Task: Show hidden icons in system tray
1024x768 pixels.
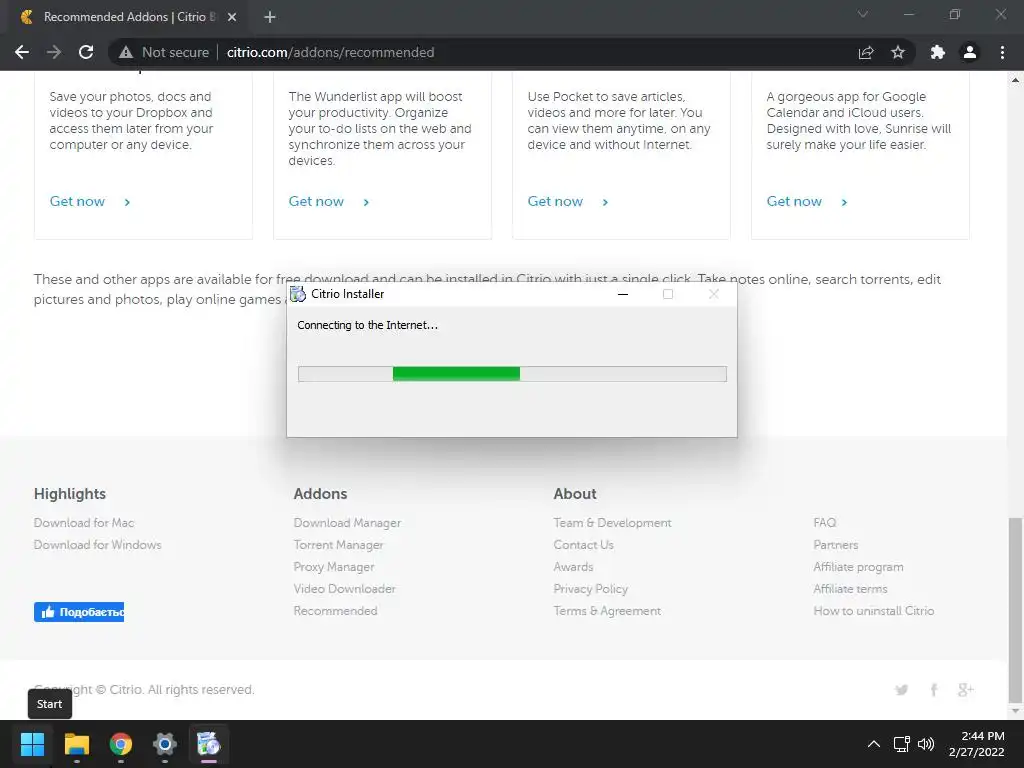Action: (x=873, y=744)
